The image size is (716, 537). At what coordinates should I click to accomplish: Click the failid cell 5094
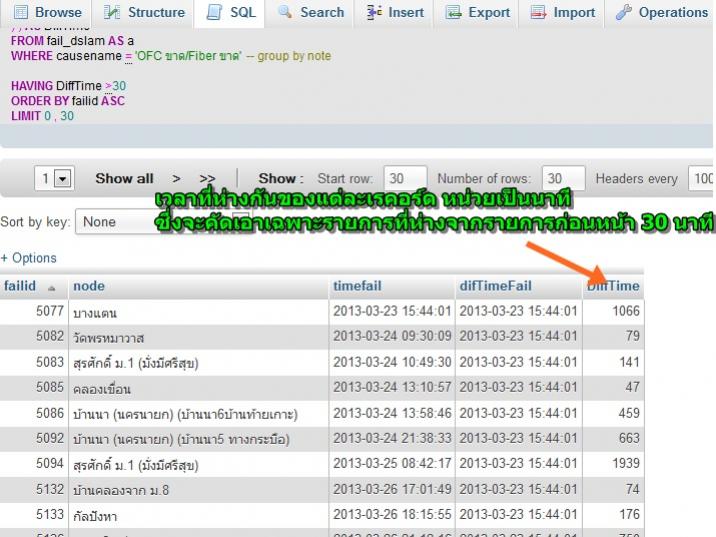[x=50, y=463]
